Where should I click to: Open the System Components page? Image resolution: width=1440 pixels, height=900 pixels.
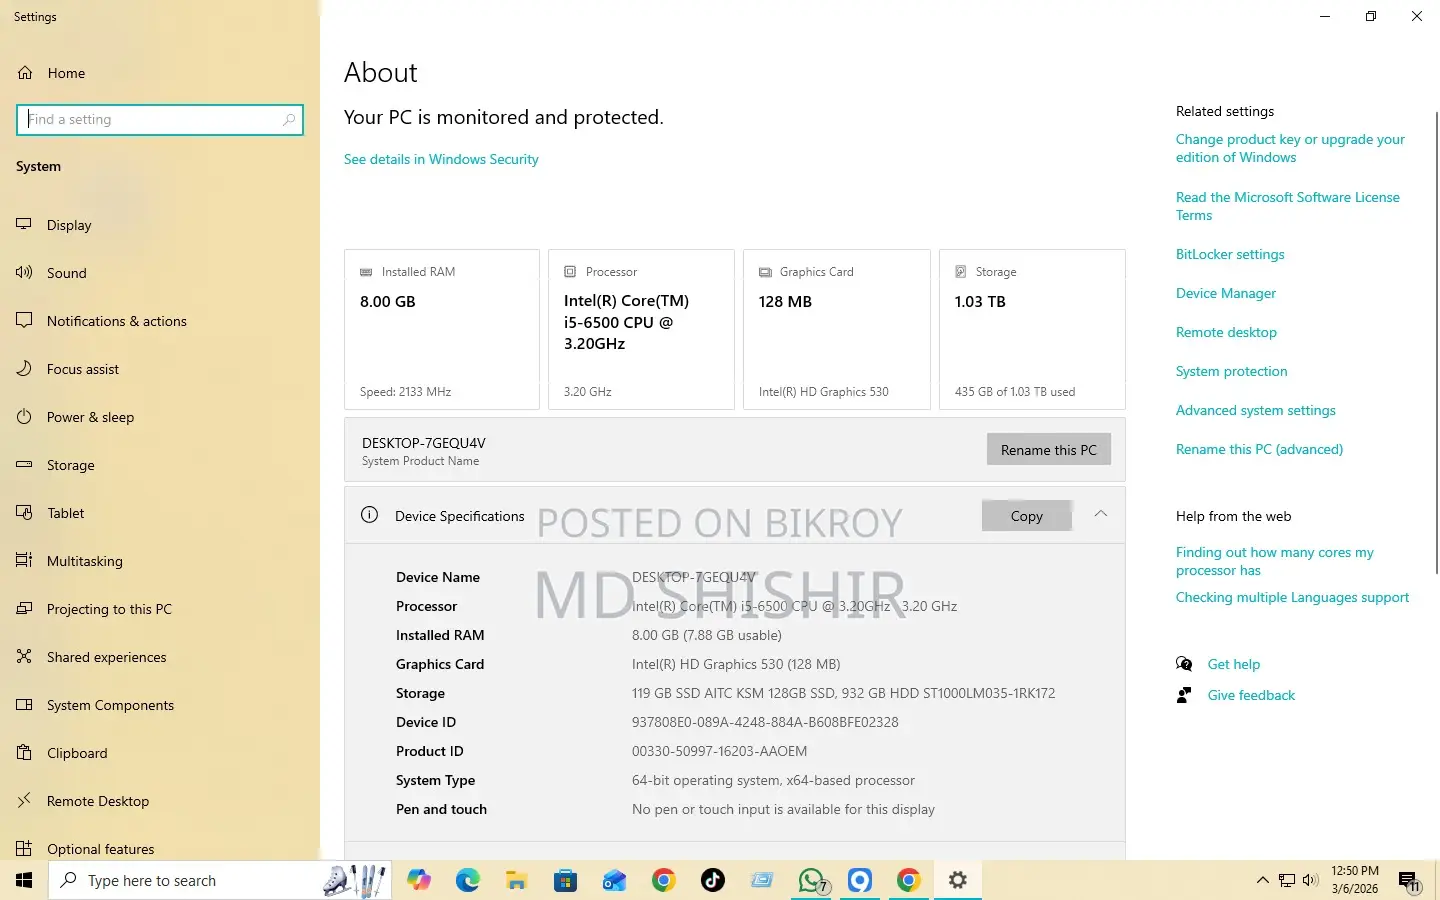pyautogui.click(x=96, y=705)
